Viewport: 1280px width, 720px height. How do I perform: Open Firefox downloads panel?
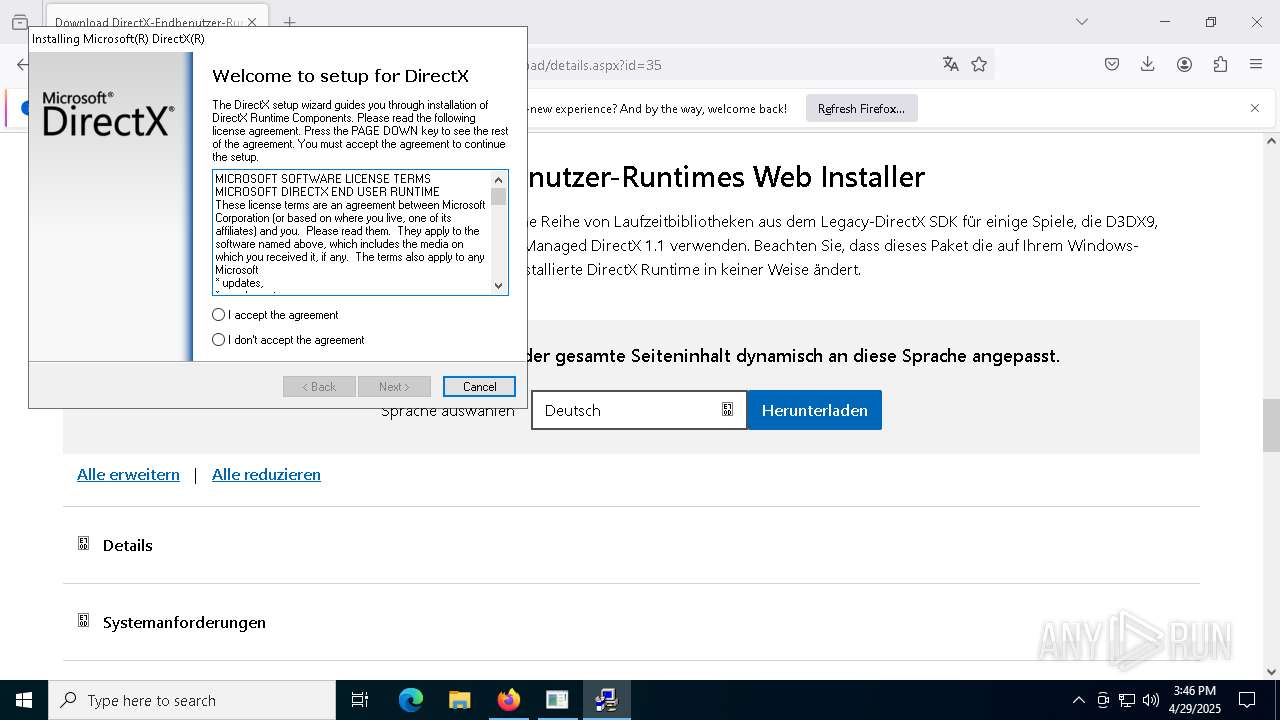(x=1148, y=64)
